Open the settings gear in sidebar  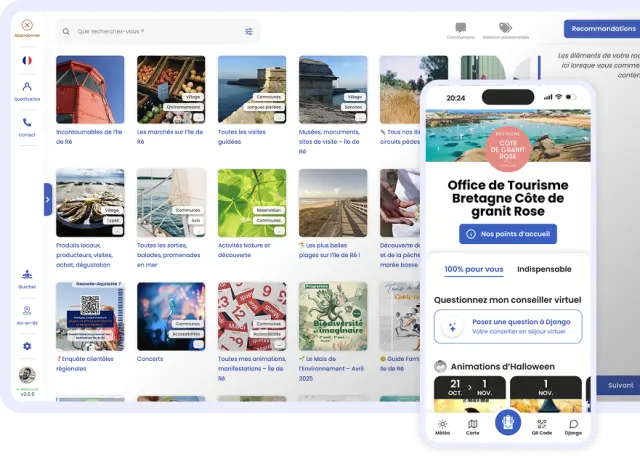(27, 346)
